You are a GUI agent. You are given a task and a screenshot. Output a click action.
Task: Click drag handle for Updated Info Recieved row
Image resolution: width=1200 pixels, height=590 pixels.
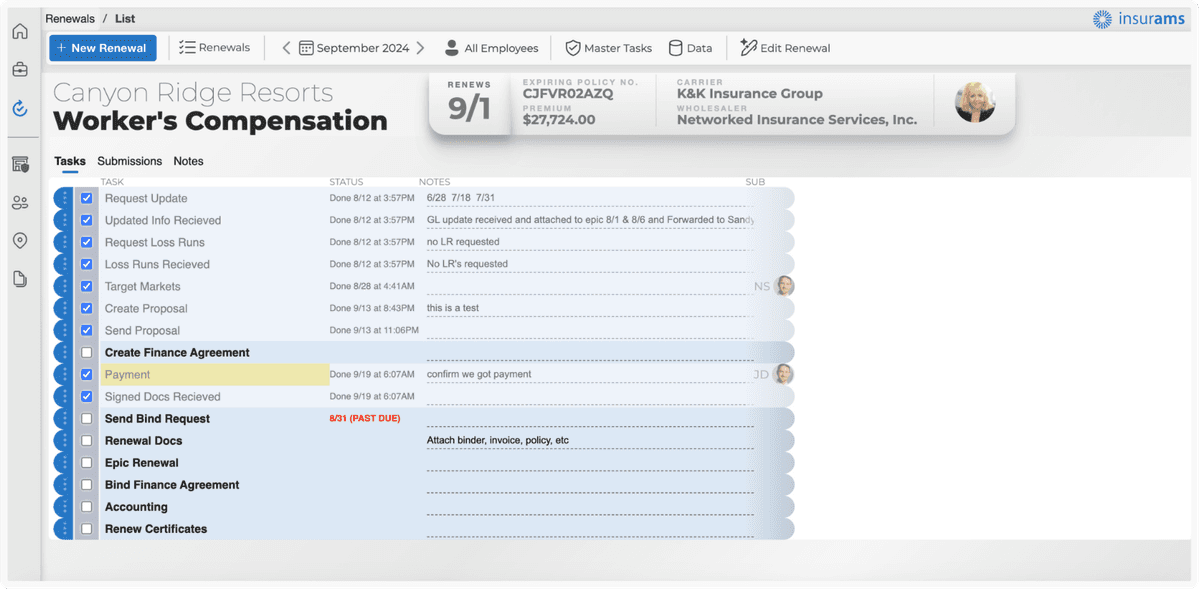pyautogui.click(x=64, y=220)
